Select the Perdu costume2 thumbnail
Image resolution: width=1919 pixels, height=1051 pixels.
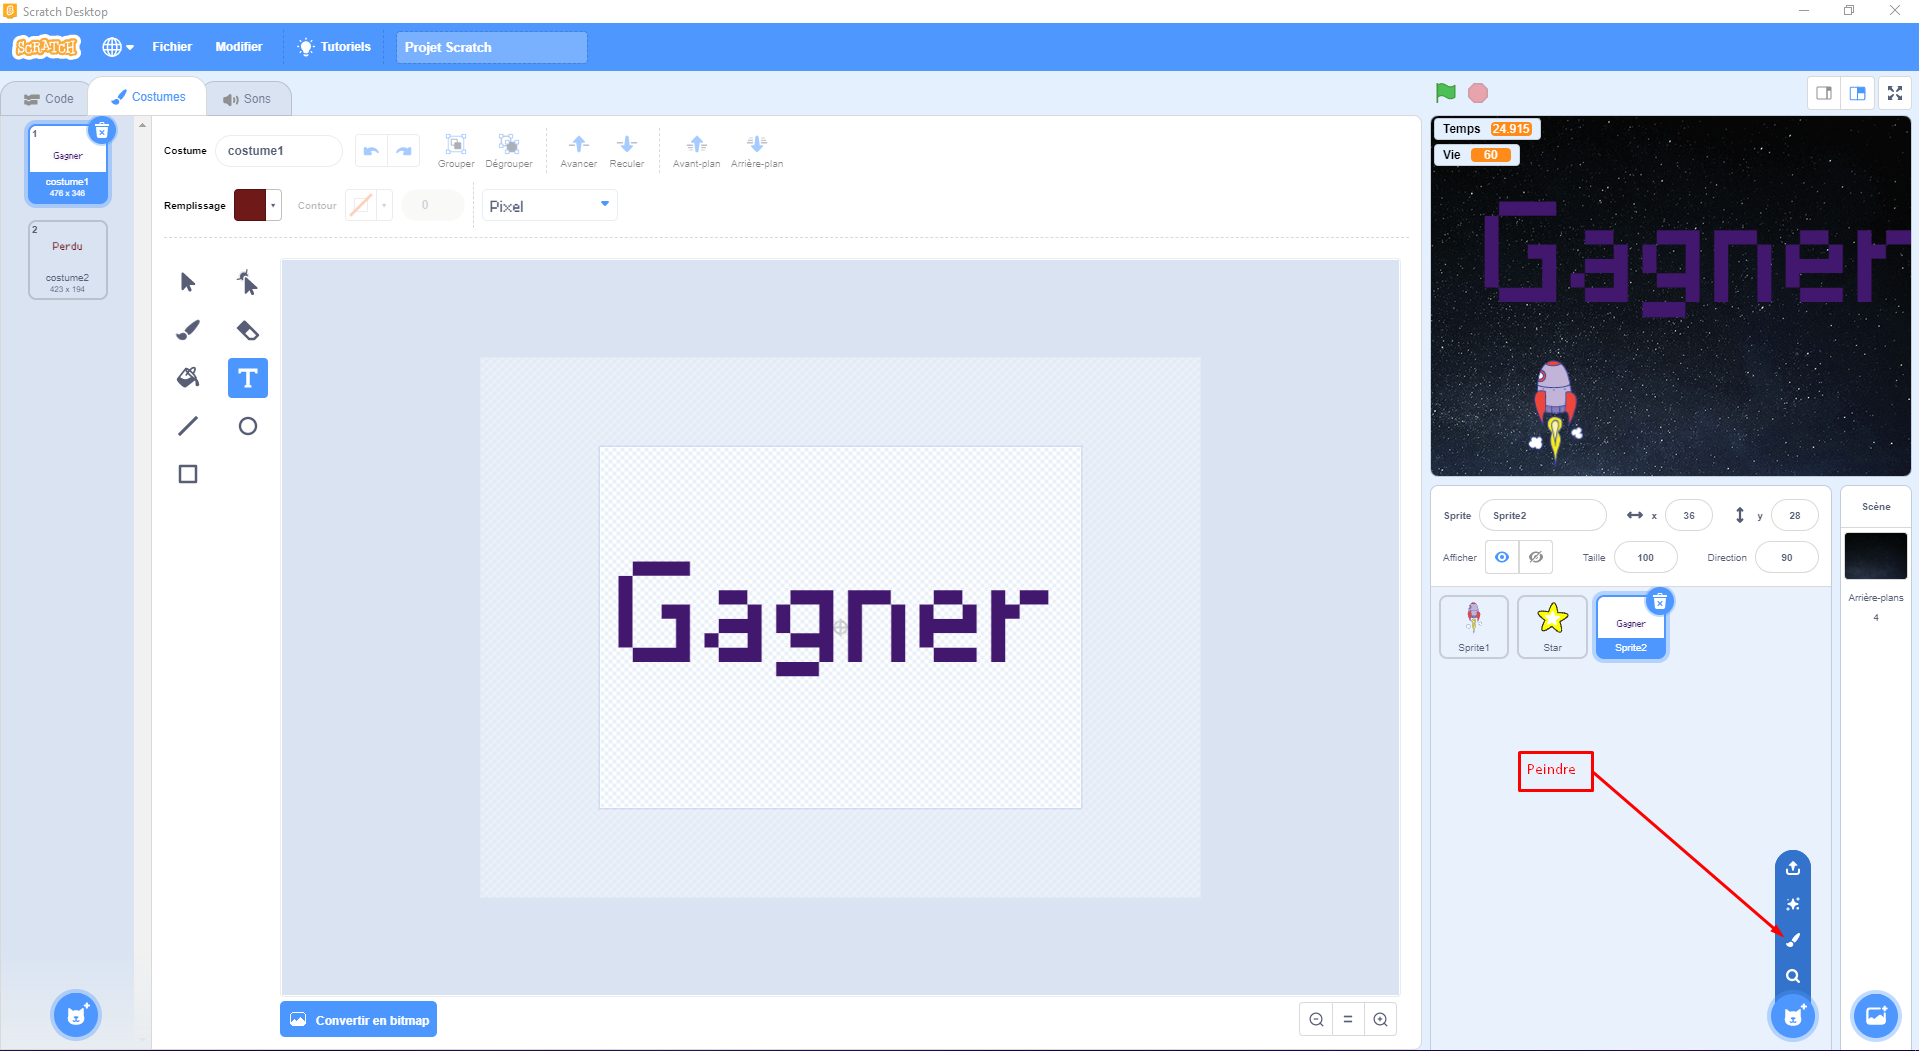tap(68, 260)
